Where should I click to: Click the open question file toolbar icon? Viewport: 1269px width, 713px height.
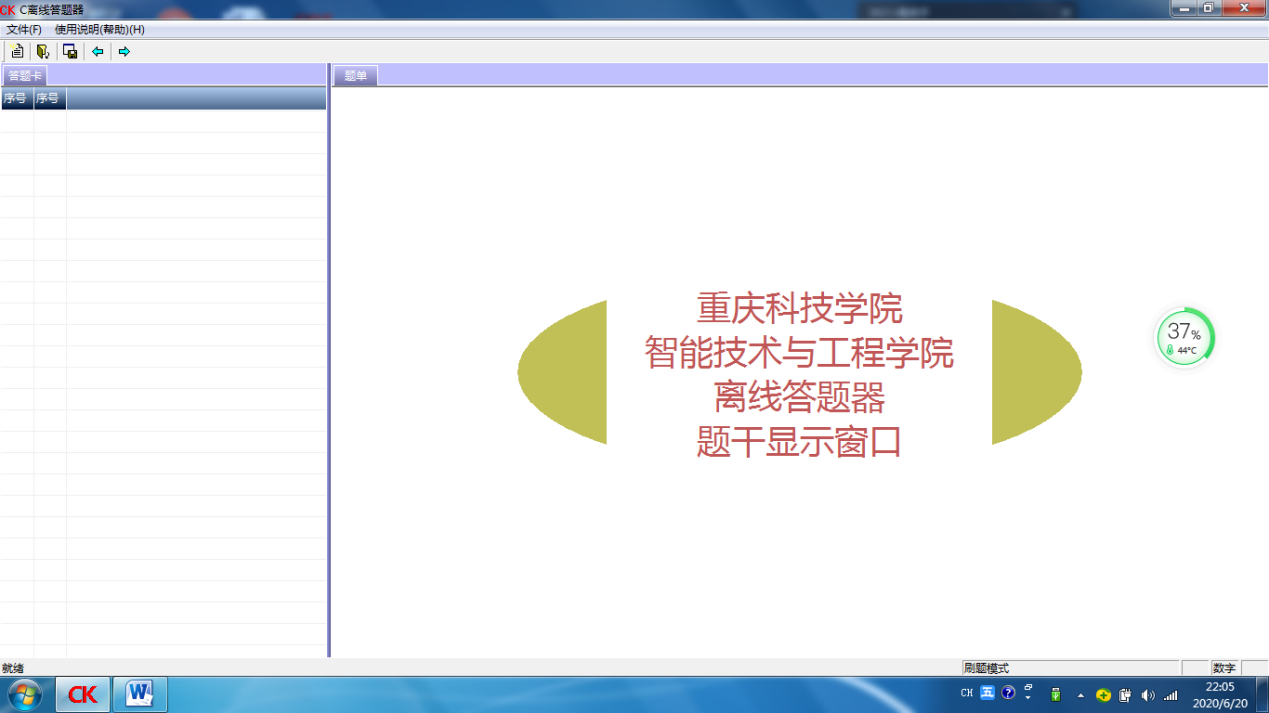click(43, 51)
